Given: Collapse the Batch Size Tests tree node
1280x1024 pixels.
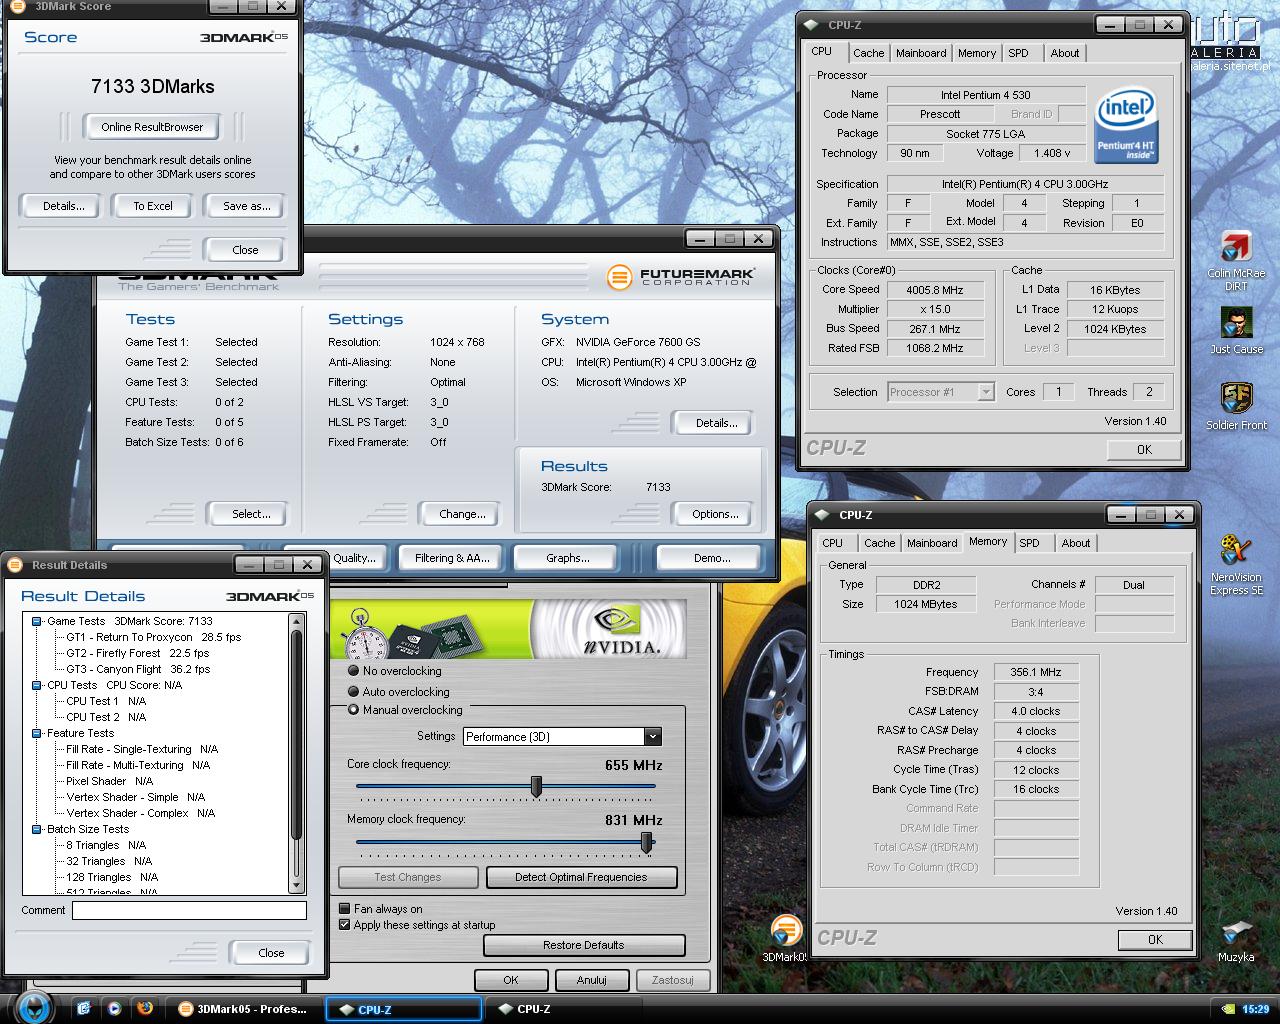Looking at the screenshot, I should pos(37,829).
